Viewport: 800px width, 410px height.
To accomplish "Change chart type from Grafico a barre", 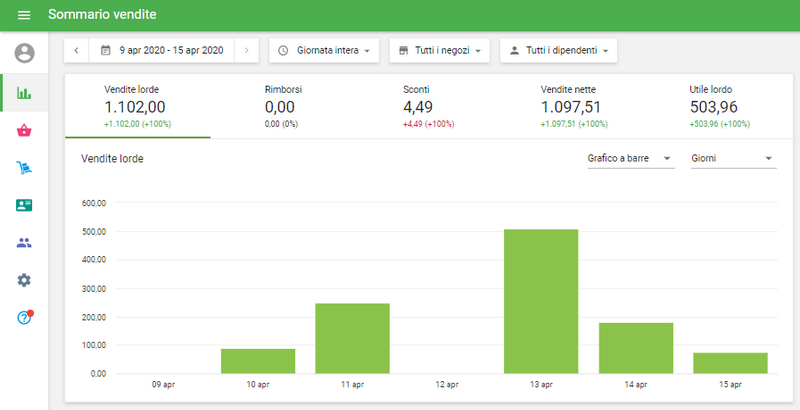I will [630, 158].
